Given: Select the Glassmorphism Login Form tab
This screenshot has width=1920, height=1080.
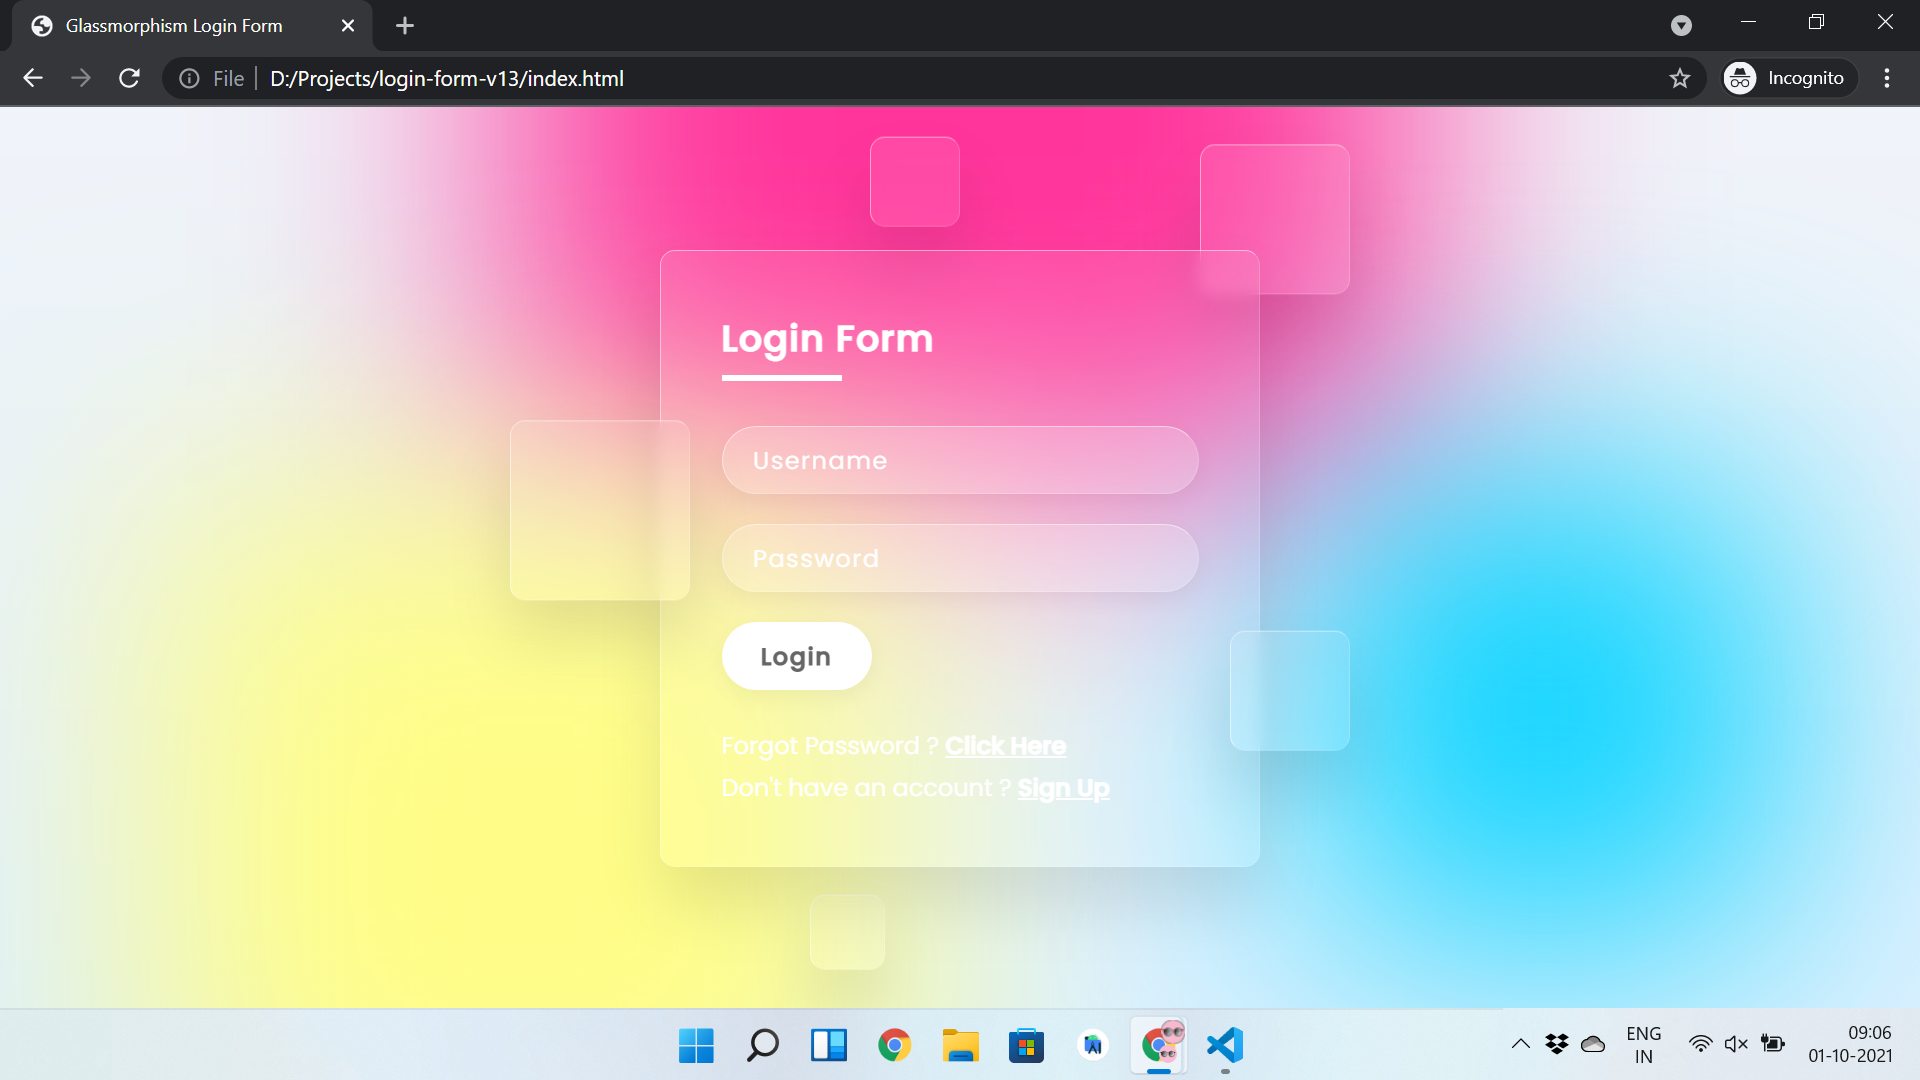Looking at the screenshot, I should click(174, 26).
